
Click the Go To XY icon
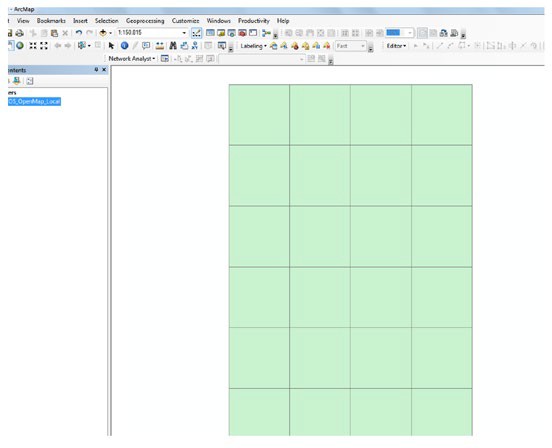[x=195, y=45]
